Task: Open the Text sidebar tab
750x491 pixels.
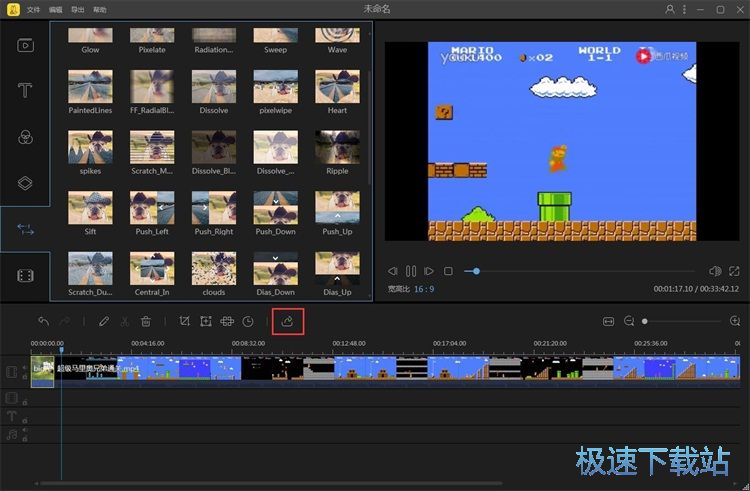Action: coord(25,90)
